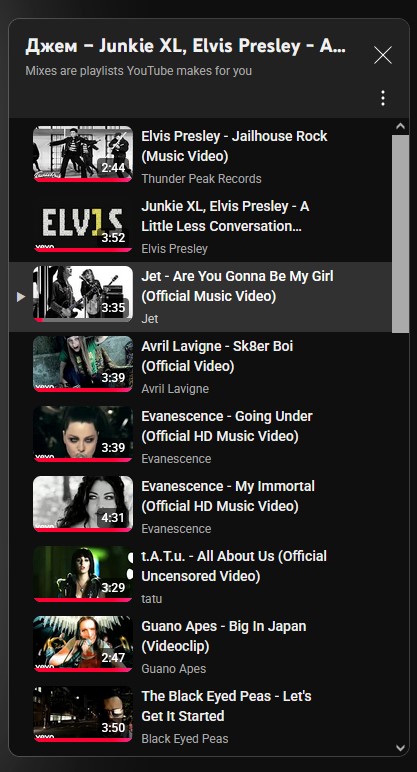Click the mix title heading
Viewport: 417px width, 772px height.
click(x=186, y=46)
